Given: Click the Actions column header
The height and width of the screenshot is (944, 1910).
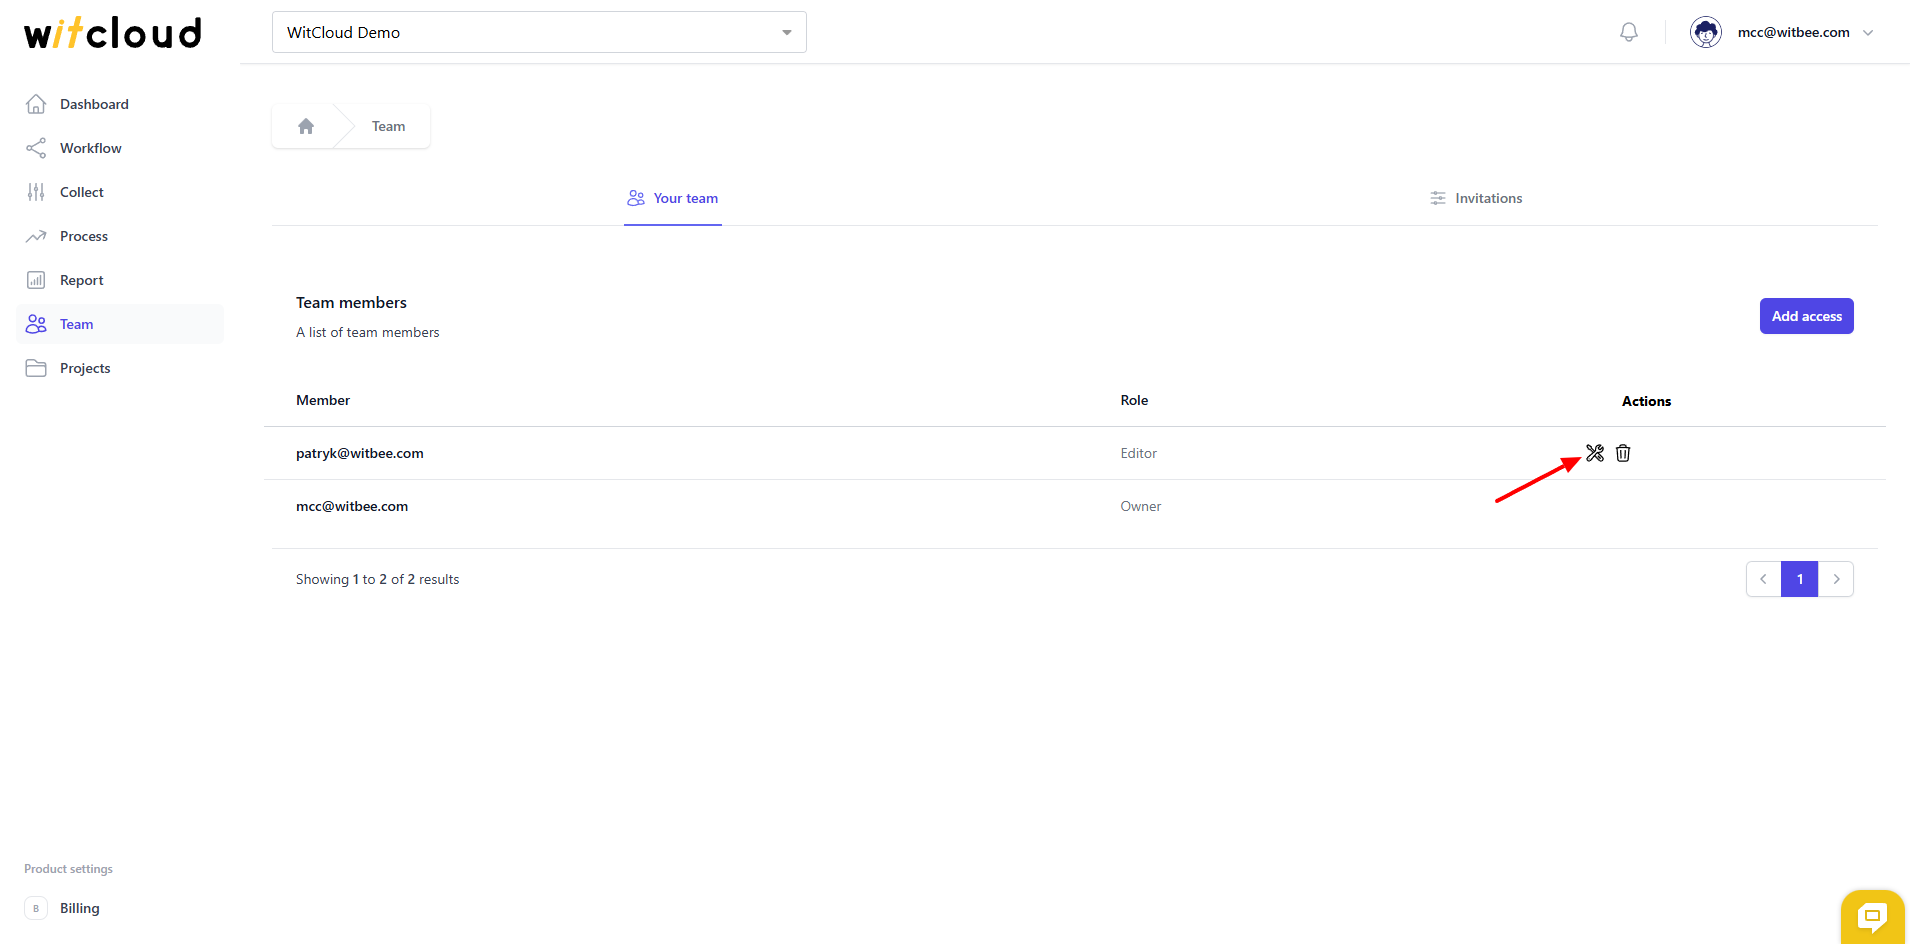Looking at the screenshot, I should tap(1646, 401).
